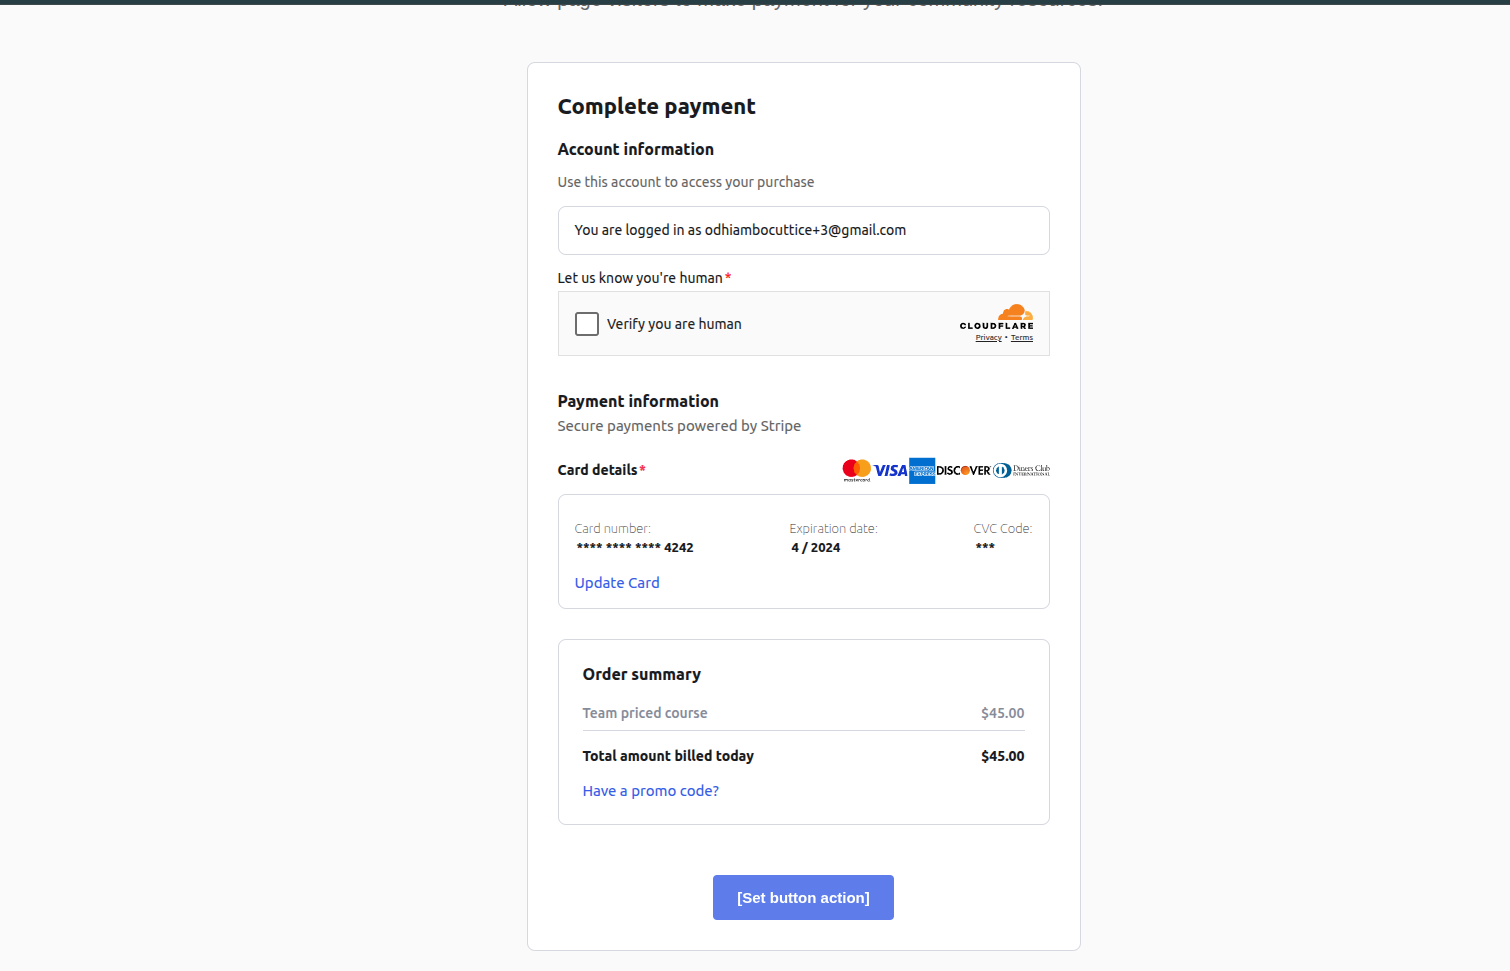Viewport: 1510px width, 971px height.
Task: Expand the Have a promo code link
Action: (x=651, y=791)
